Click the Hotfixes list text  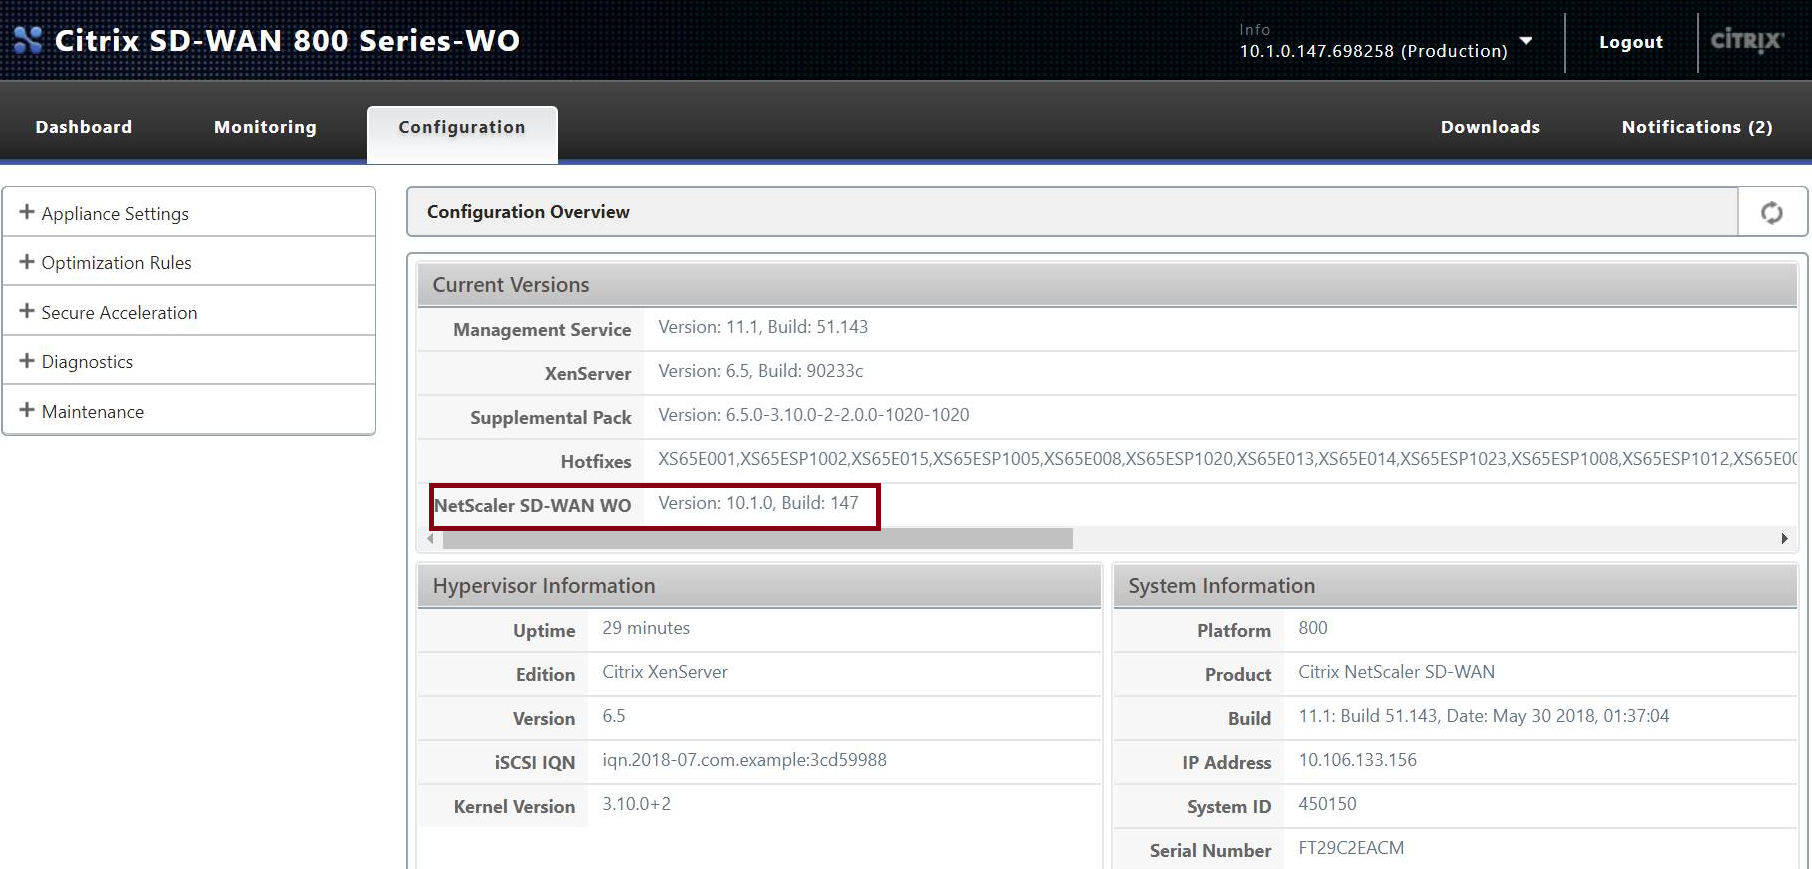pos(1227,459)
